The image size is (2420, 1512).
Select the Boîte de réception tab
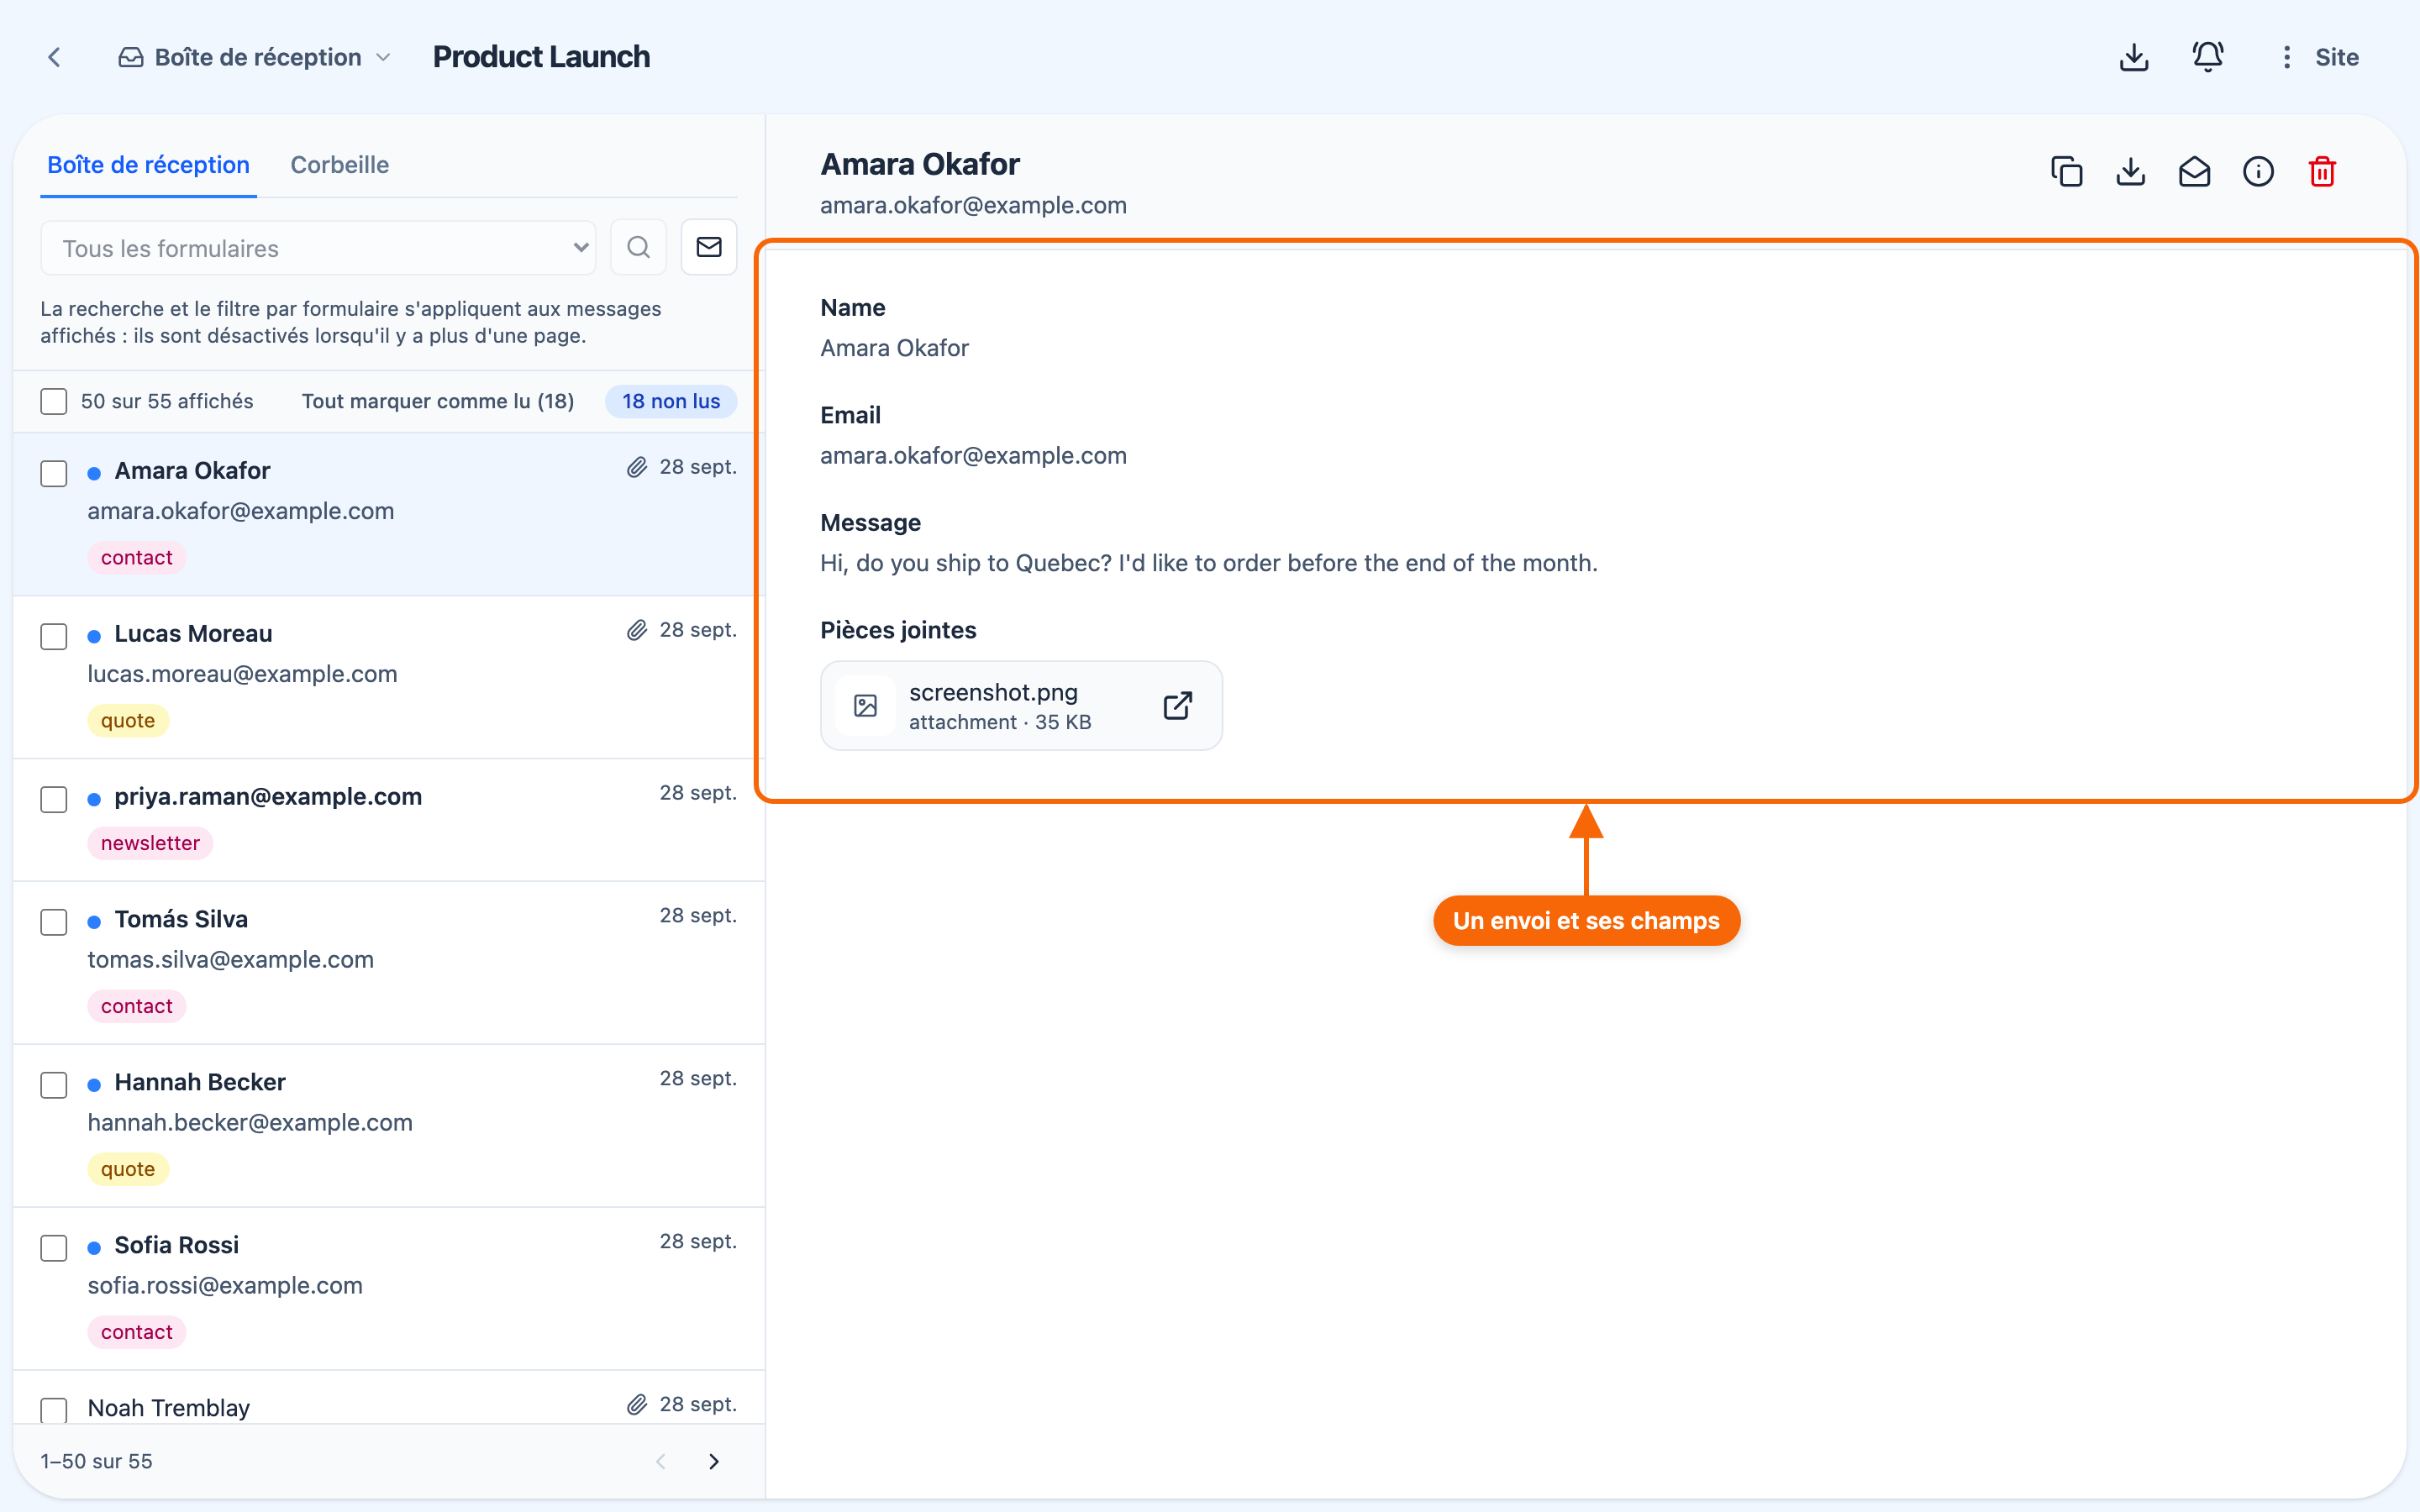click(x=148, y=165)
